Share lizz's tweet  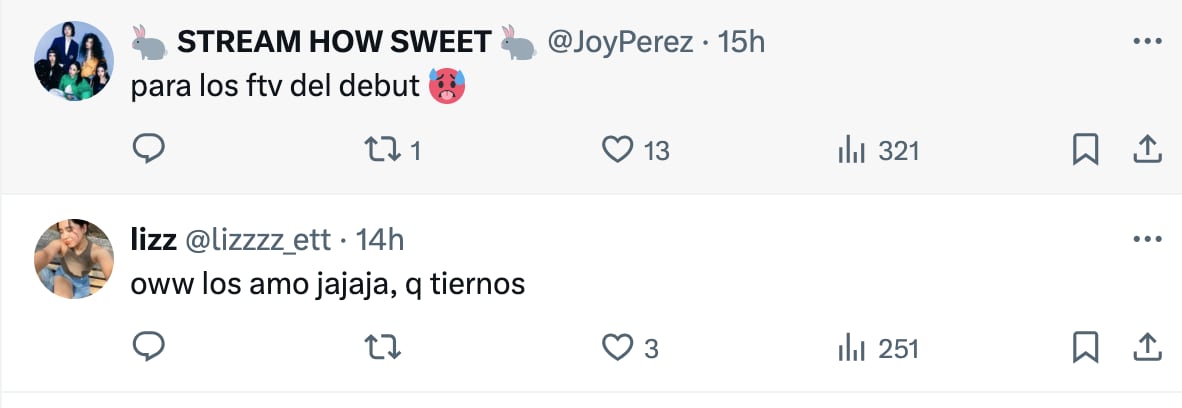(1146, 347)
